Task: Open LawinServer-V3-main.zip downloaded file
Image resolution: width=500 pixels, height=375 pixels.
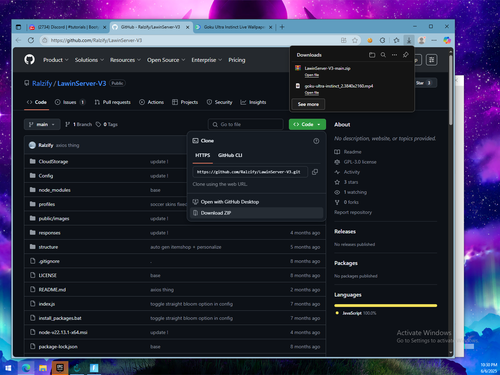Action: [x=327, y=68]
